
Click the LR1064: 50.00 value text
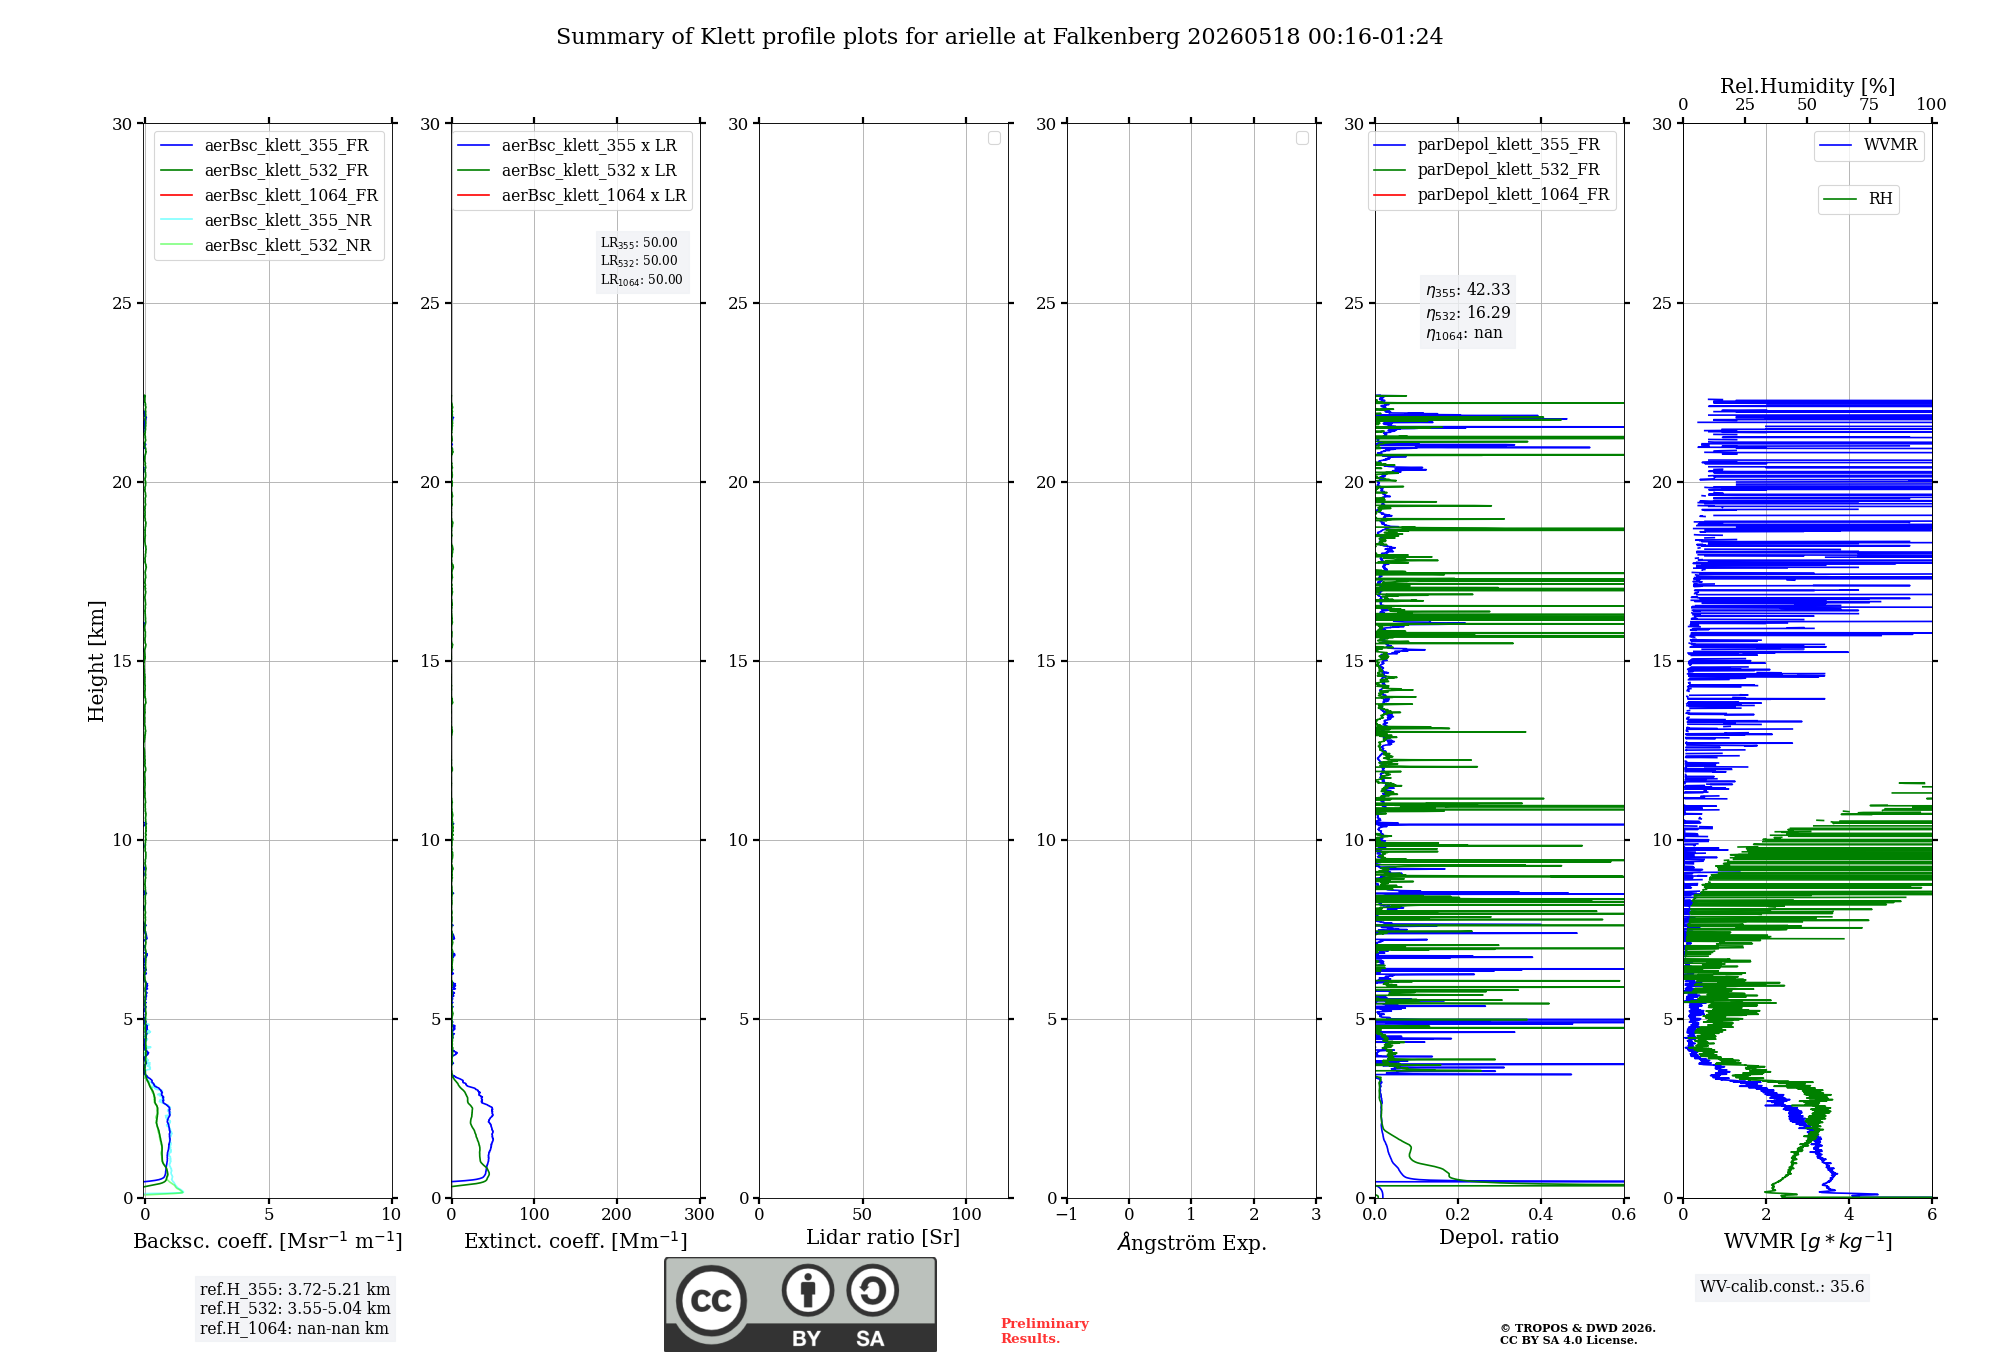[x=642, y=280]
